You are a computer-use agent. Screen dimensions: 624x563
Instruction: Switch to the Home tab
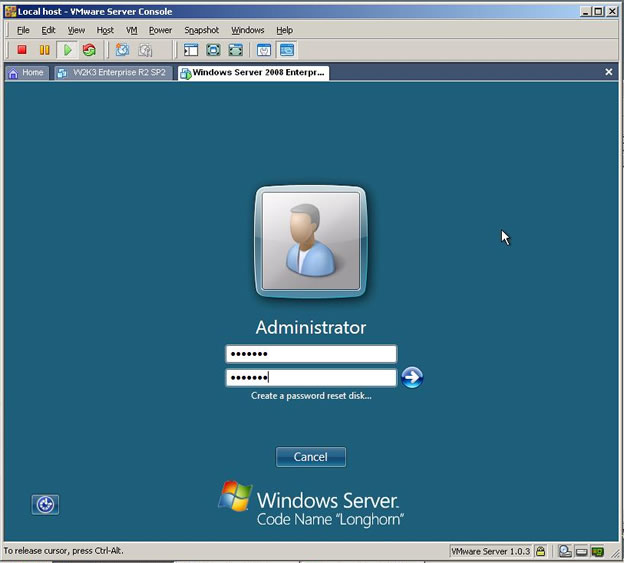27,72
